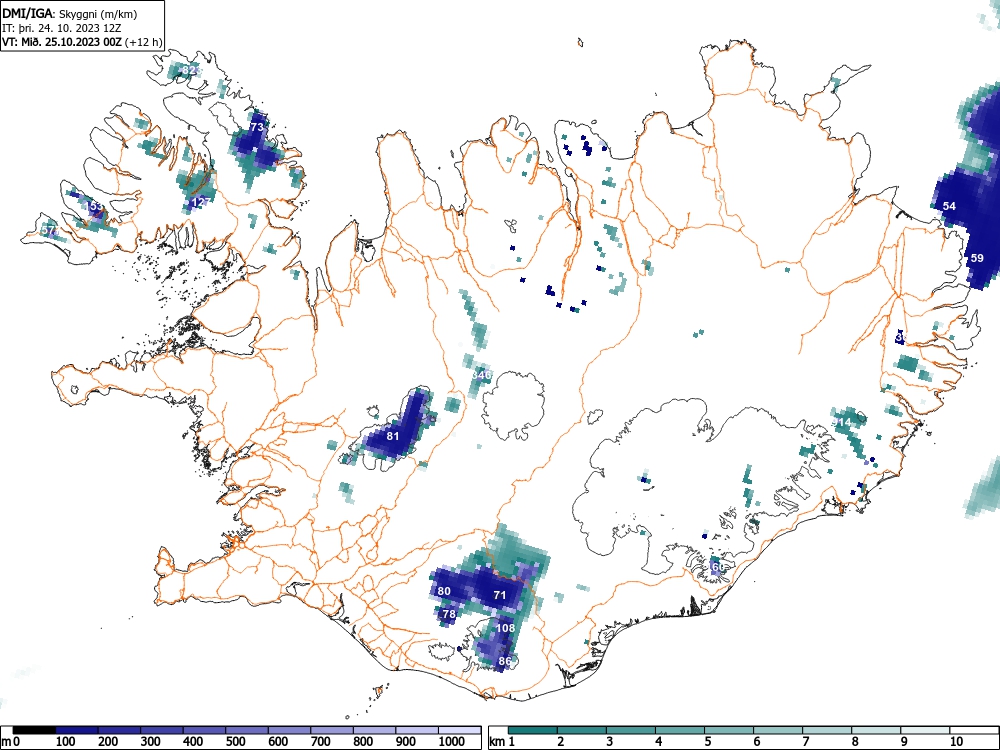The image size is (1000, 750).
Task: Select the offshore value 59
Action: tap(977, 258)
